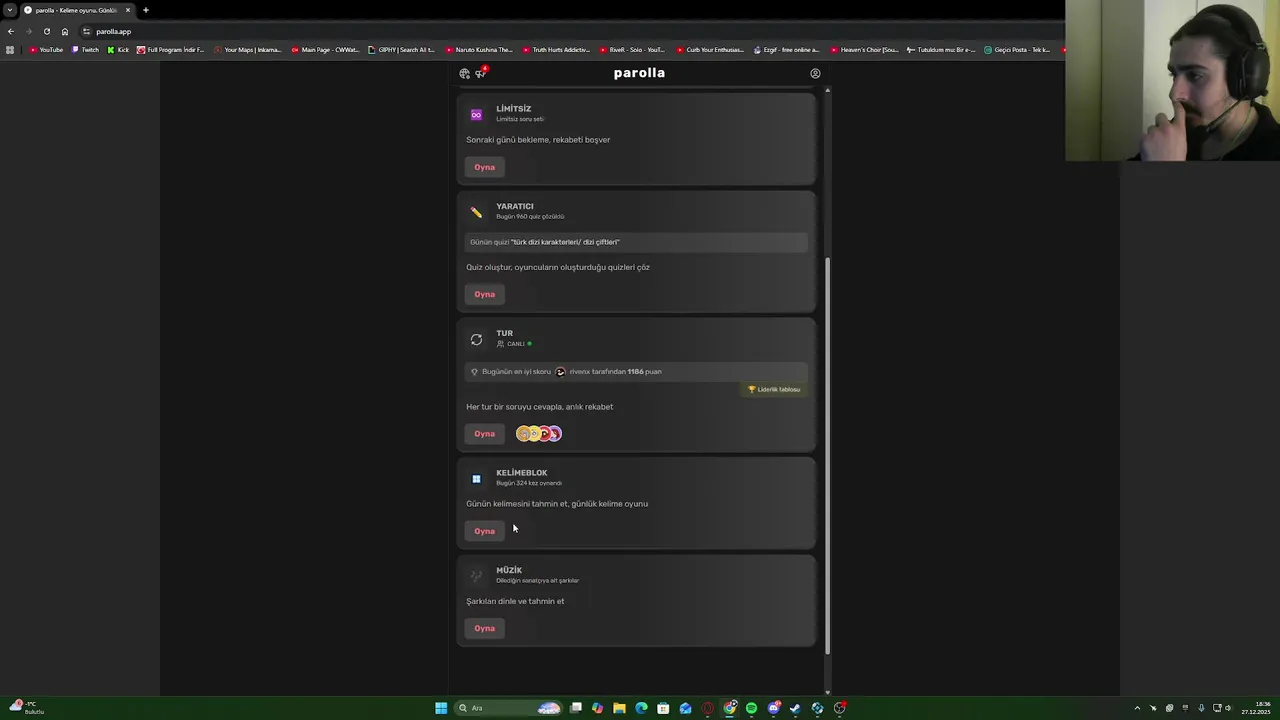
Task: Open File Explorer from the taskbar
Action: click(x=619, y=708)
